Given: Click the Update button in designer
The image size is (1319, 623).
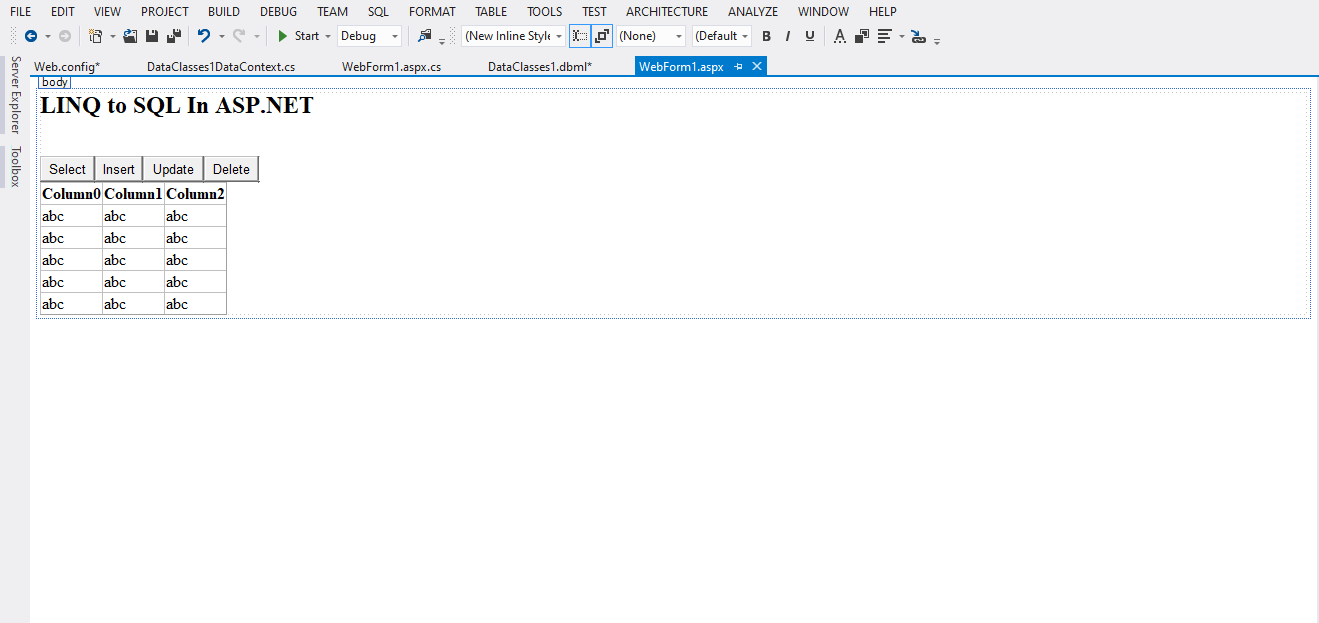Looking at the screenshot, I should 174,169.
